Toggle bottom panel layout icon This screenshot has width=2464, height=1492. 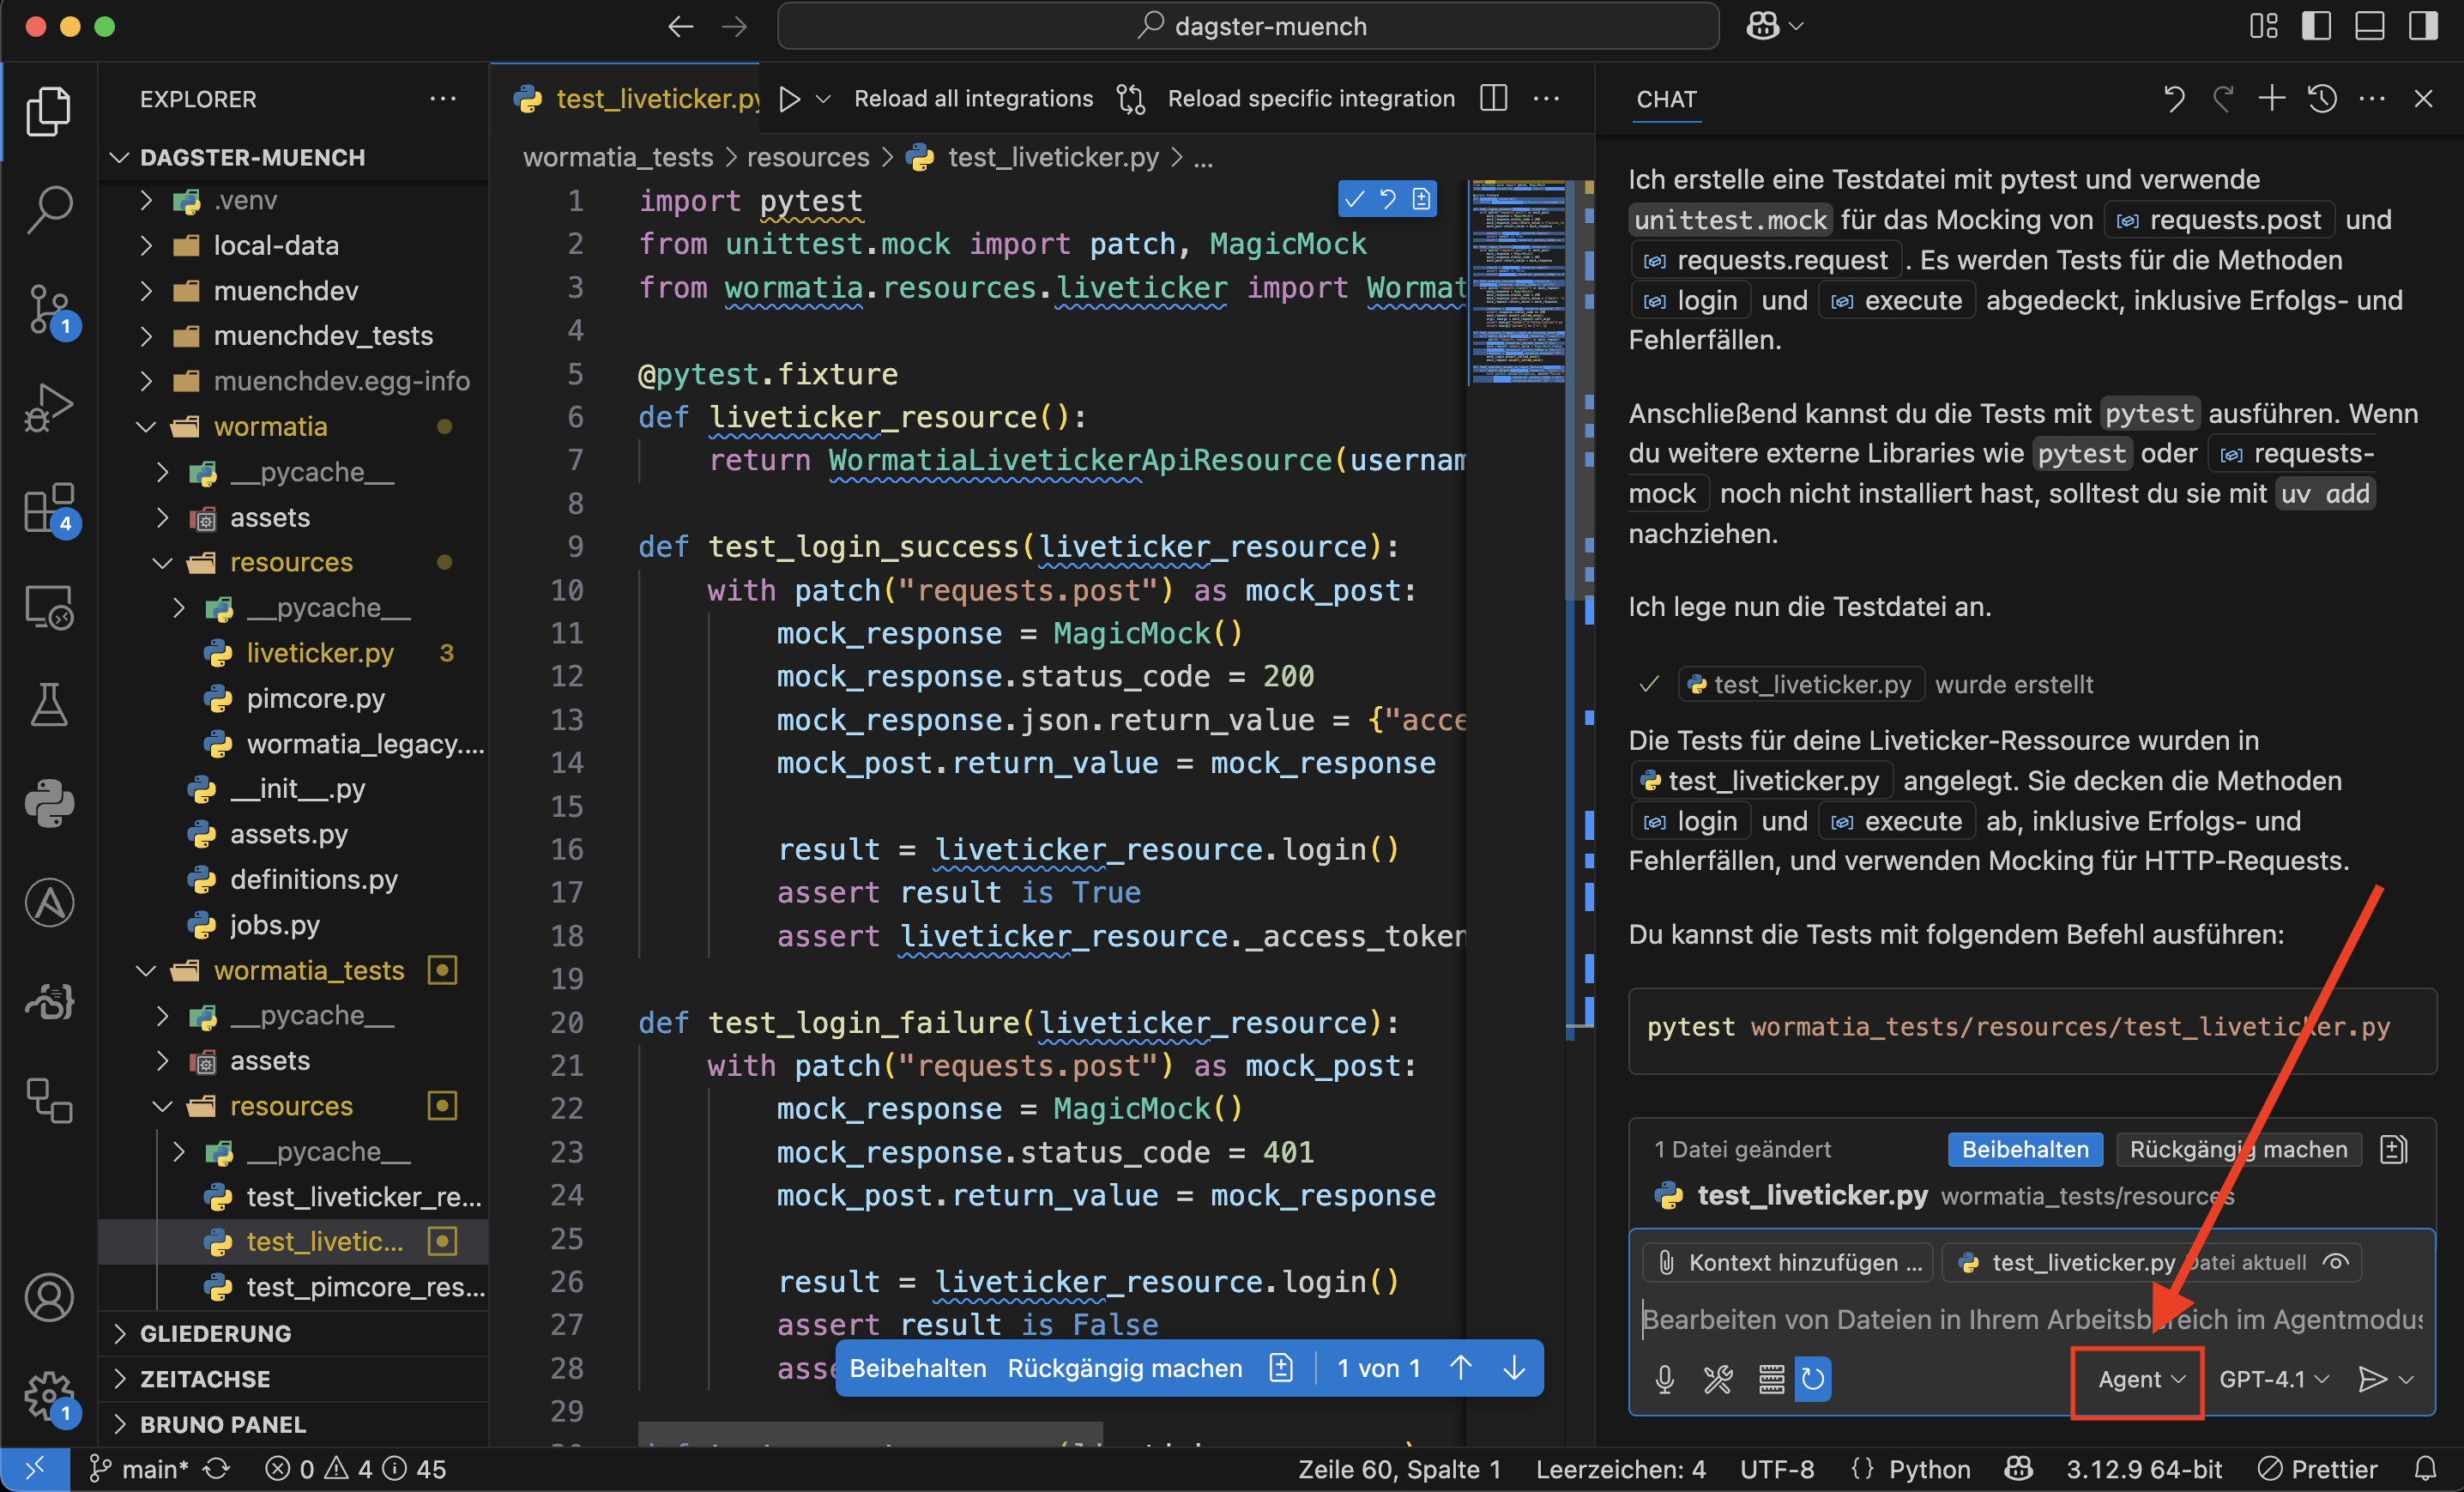tap(2369, 26)
